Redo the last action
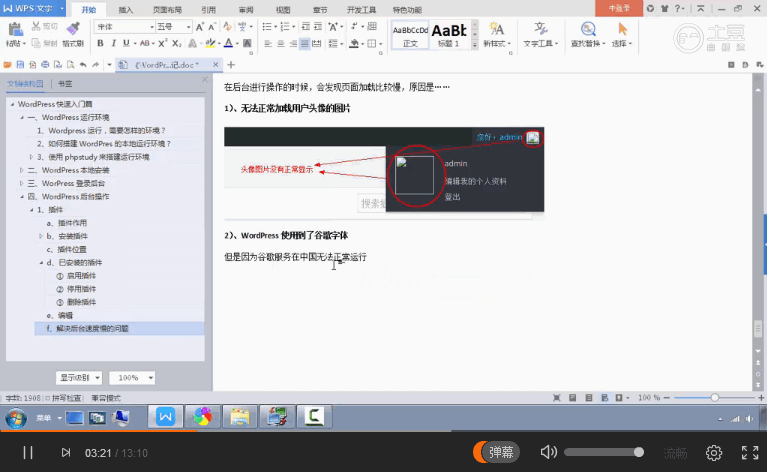This screenshot has height=472, width=767. [x=95, y=65]
